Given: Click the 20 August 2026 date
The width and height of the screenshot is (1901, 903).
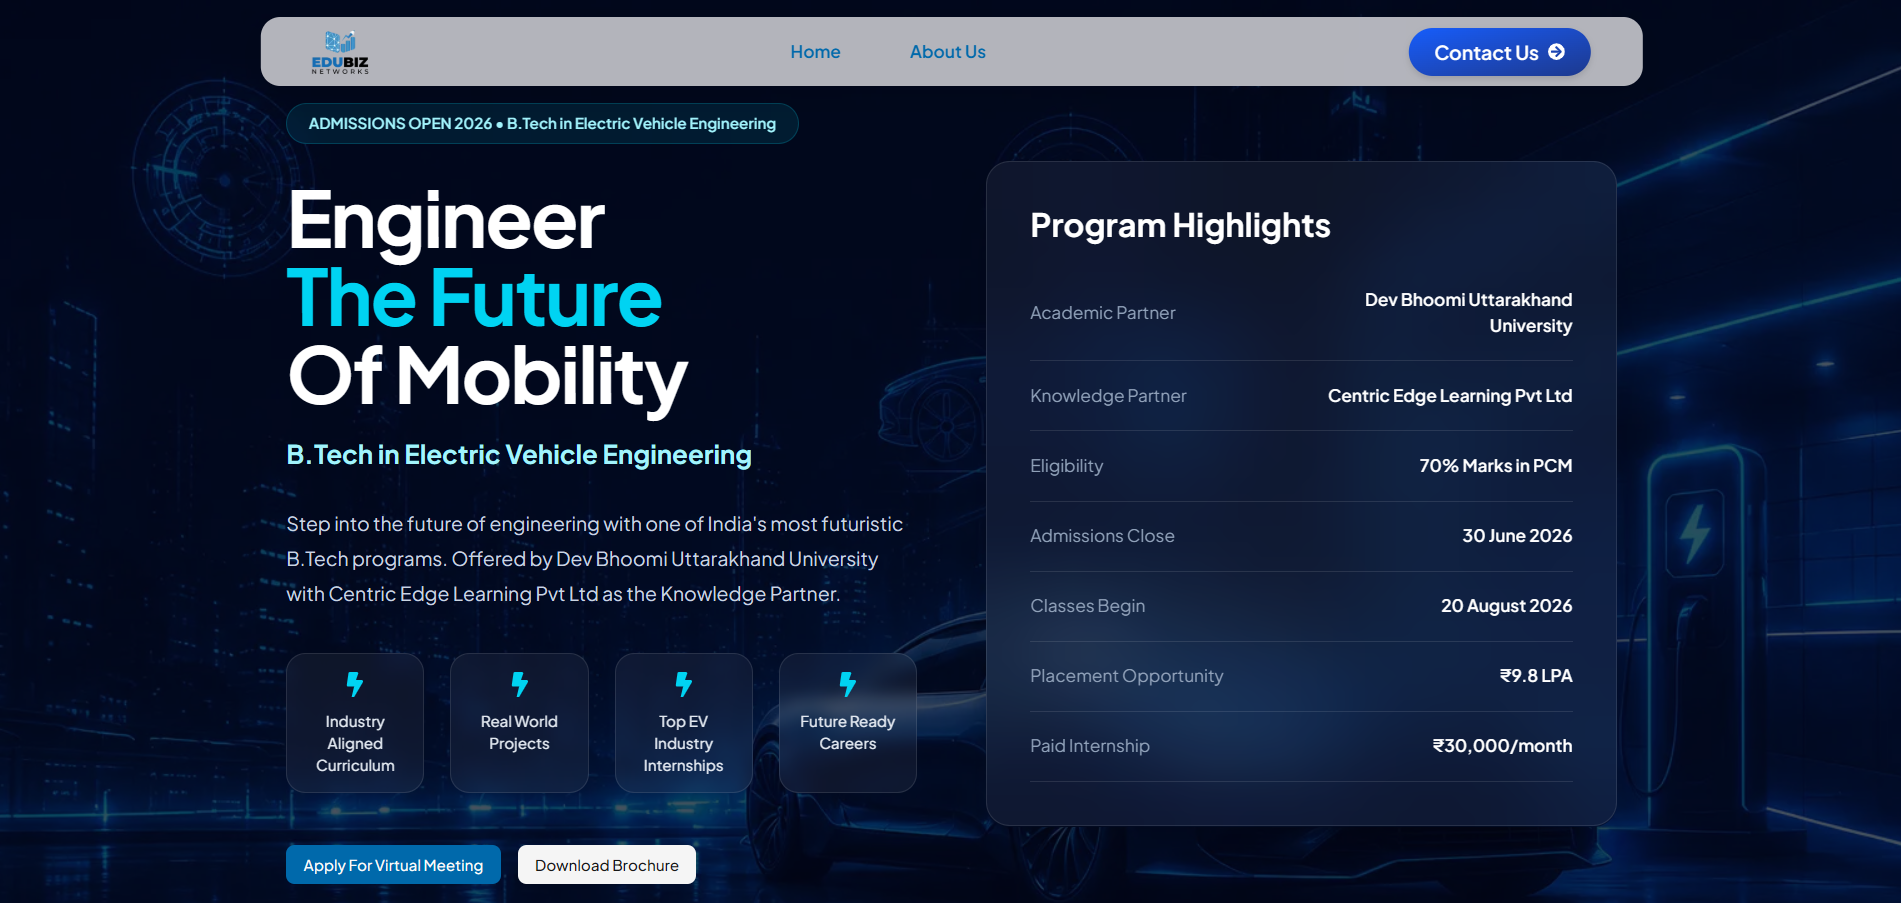Looking at the screenshot, I should click(x=1506, y=606).
